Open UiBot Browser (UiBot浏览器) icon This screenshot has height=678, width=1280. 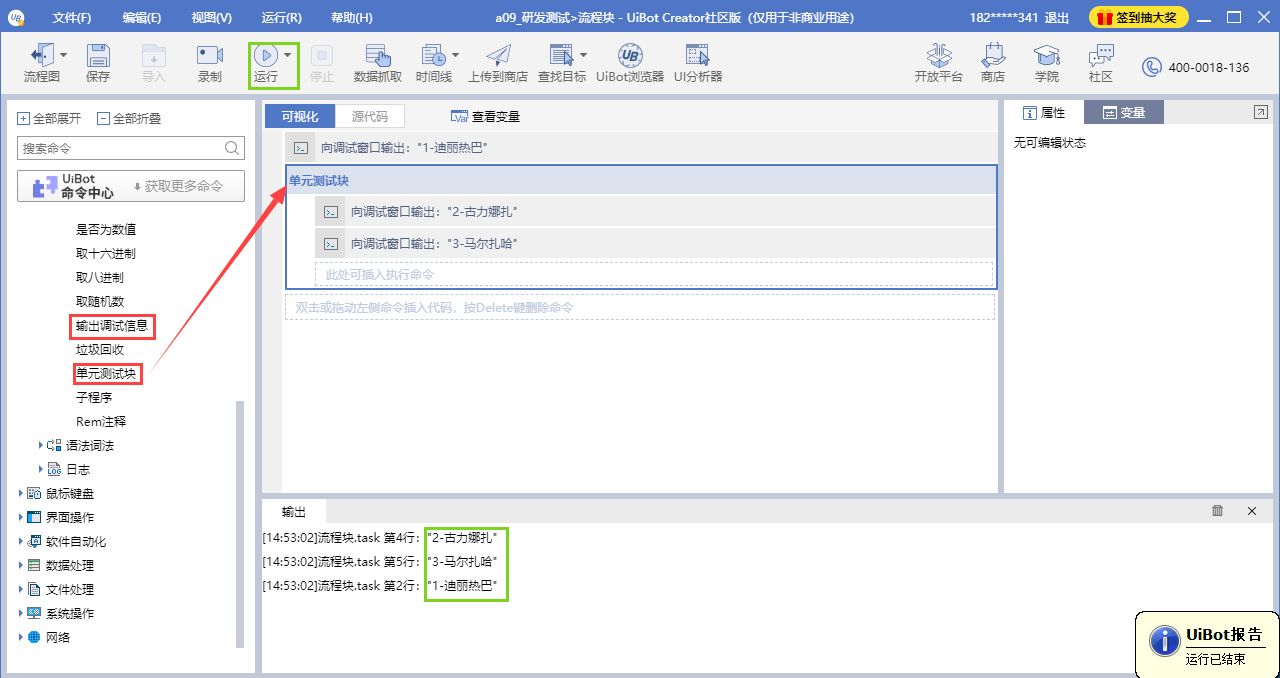point(630,56)
